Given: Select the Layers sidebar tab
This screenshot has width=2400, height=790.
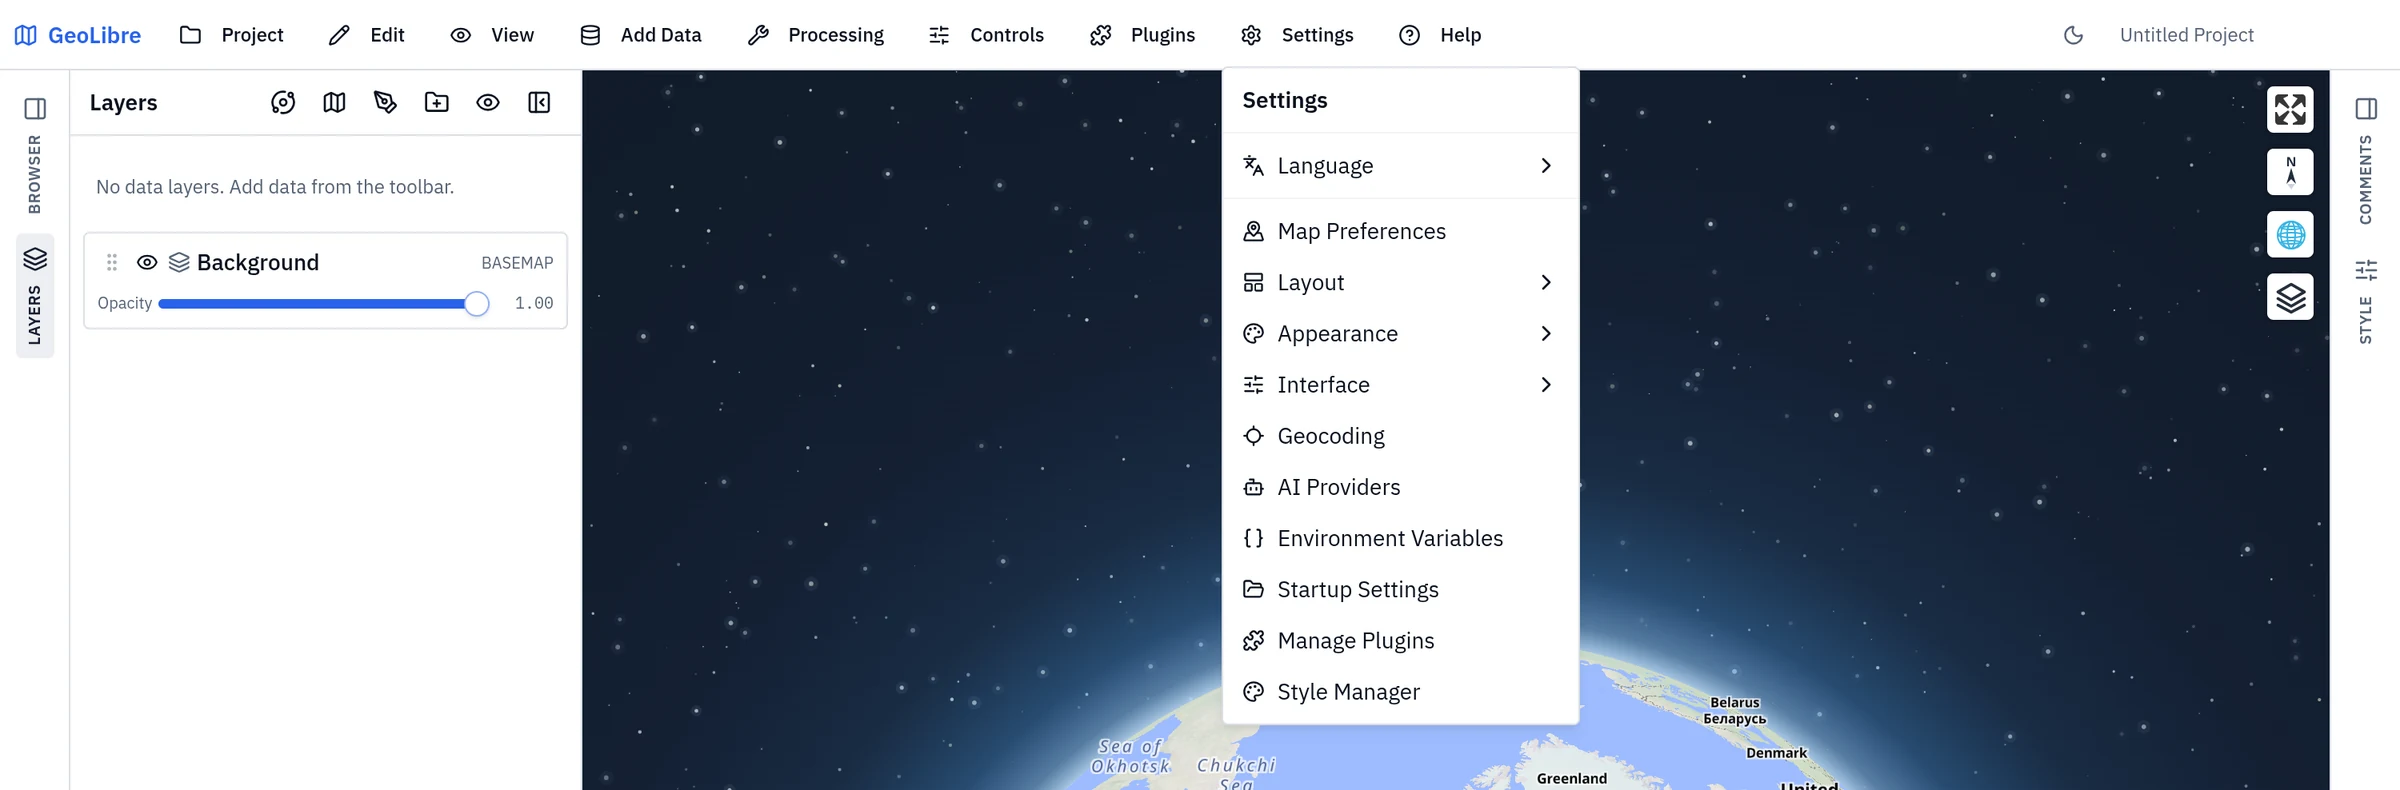Looking at the screenshot, I should click(x=35, y=295).
